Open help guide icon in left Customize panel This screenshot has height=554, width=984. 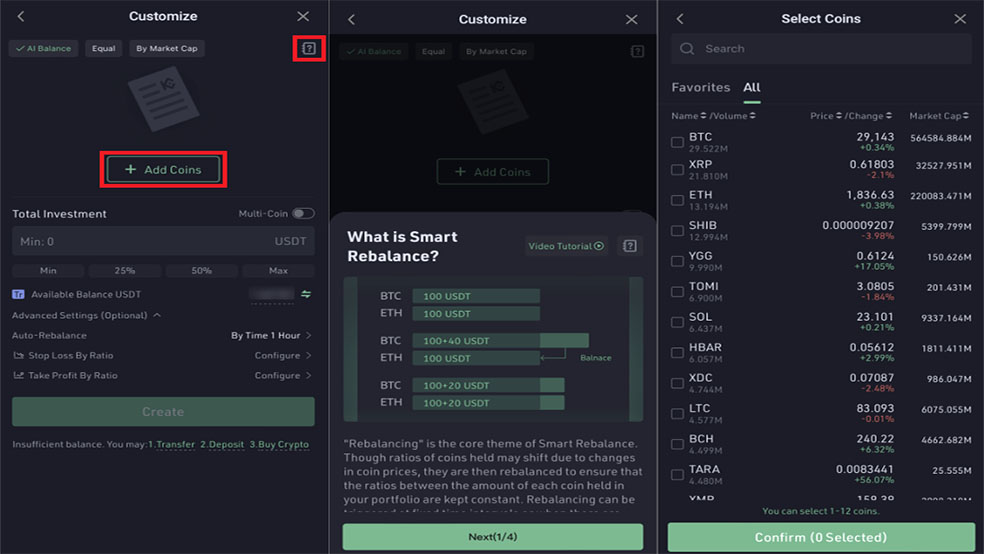click(309, 48)
